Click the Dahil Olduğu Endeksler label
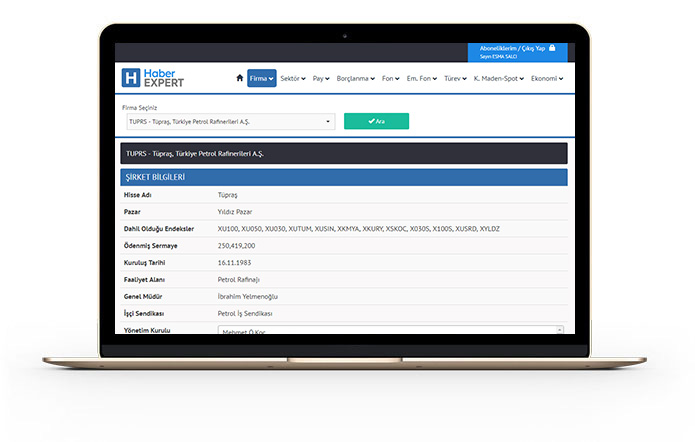The height and width of the screenshot is (442, 695). (x=159, y=229)
